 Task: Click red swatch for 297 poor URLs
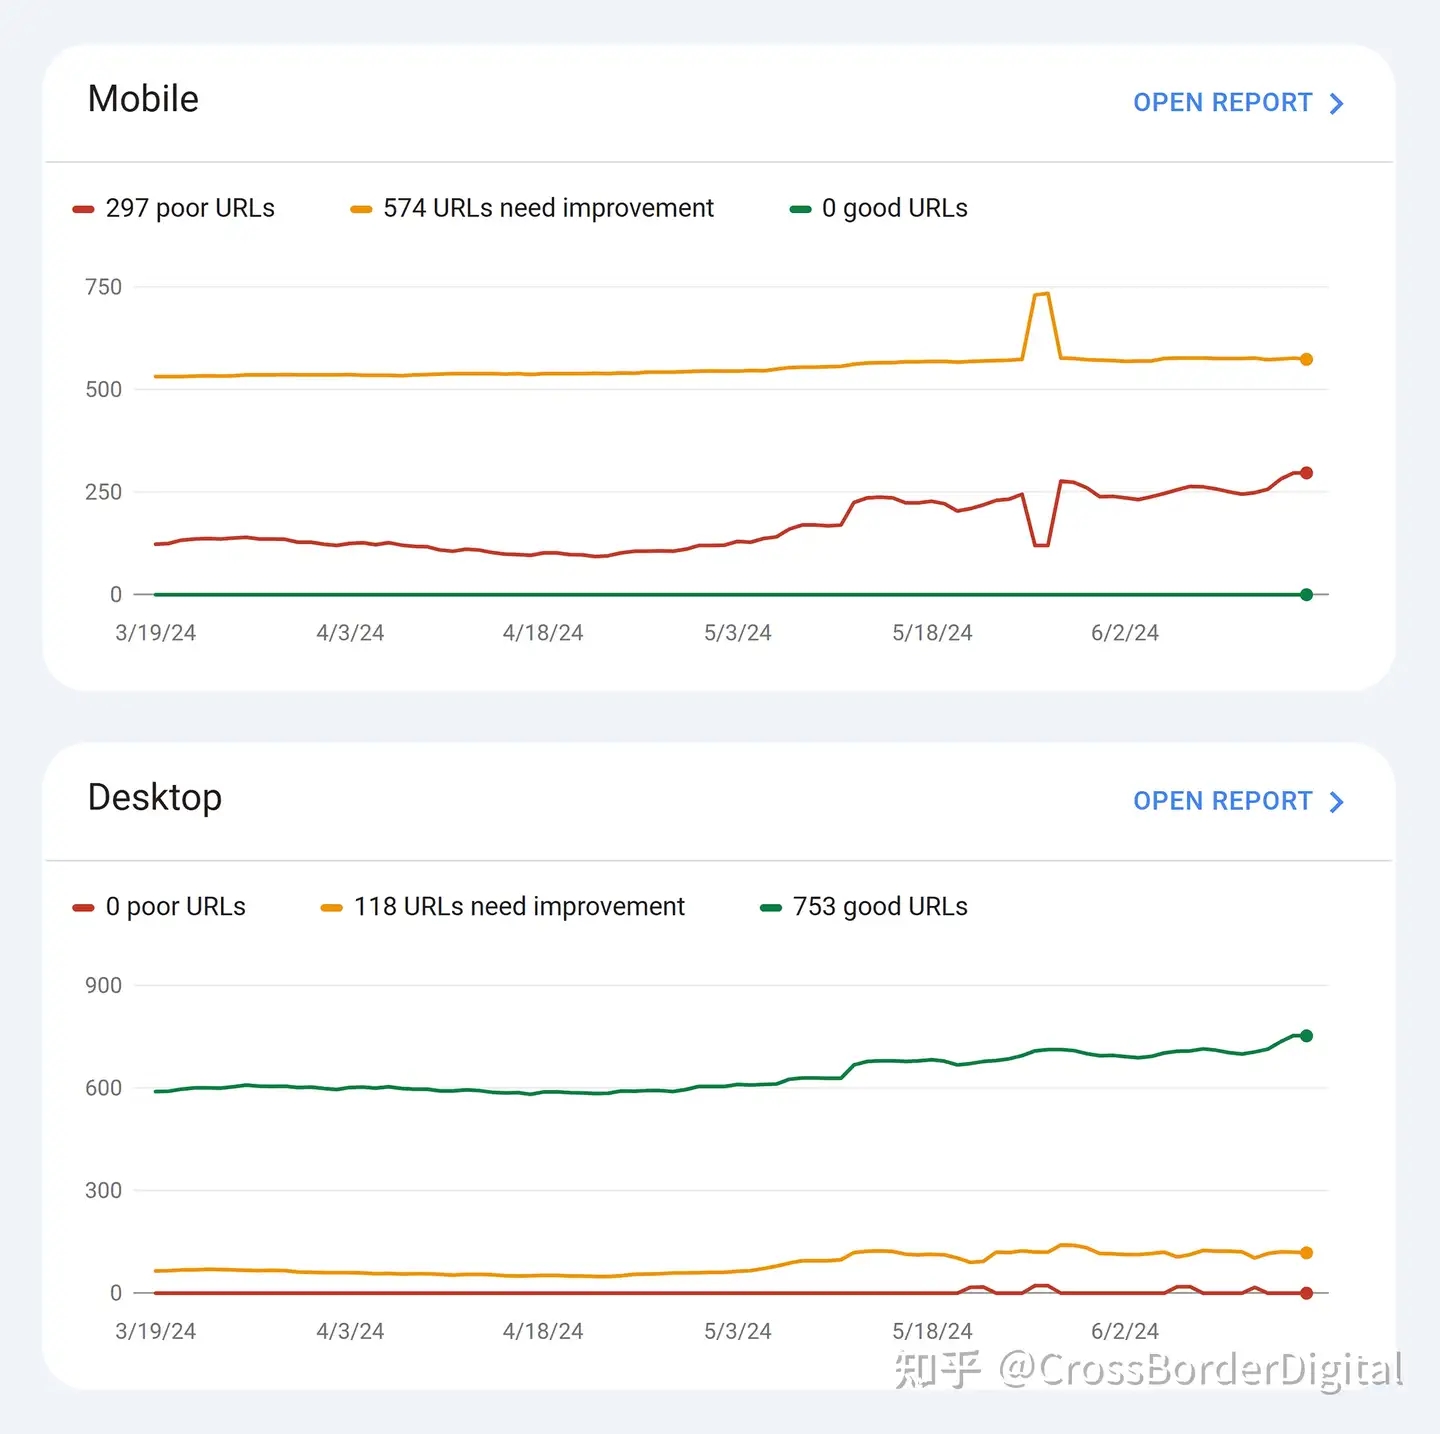[83, 209]
